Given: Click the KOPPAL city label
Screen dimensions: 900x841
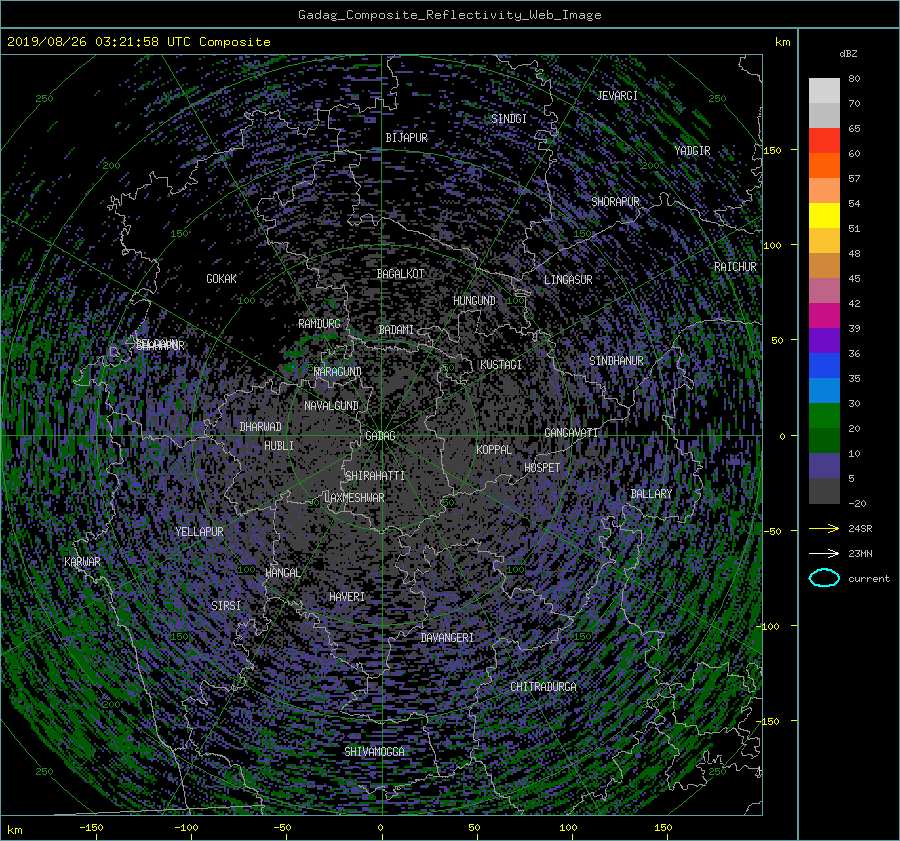Looking at the screenshot, I should pyautogui.click(x=494, y=449).
